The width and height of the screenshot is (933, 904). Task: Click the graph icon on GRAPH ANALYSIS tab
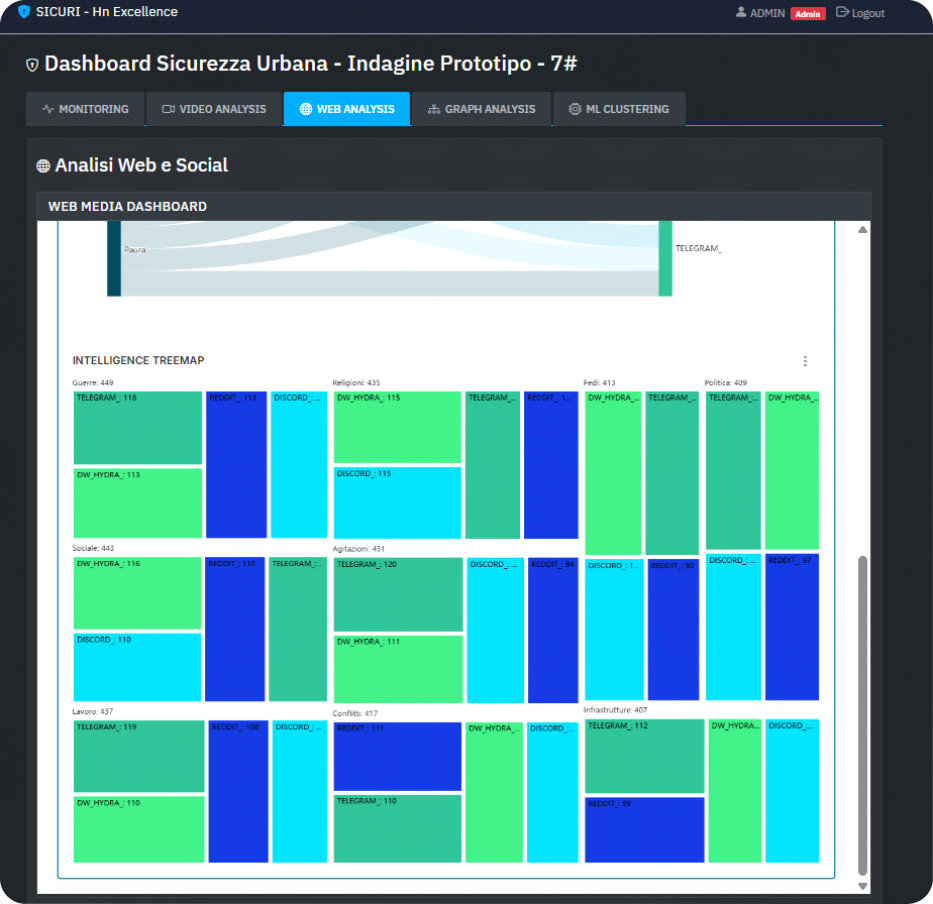[x=432, y=110]
